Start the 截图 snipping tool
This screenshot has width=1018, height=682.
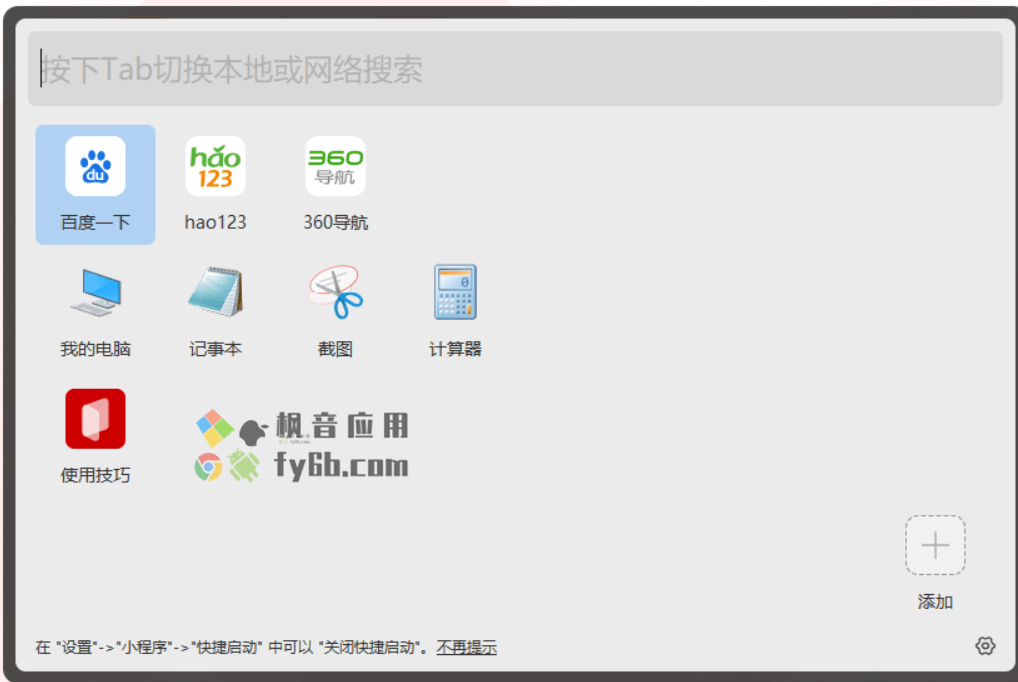[x=335, y=310]
